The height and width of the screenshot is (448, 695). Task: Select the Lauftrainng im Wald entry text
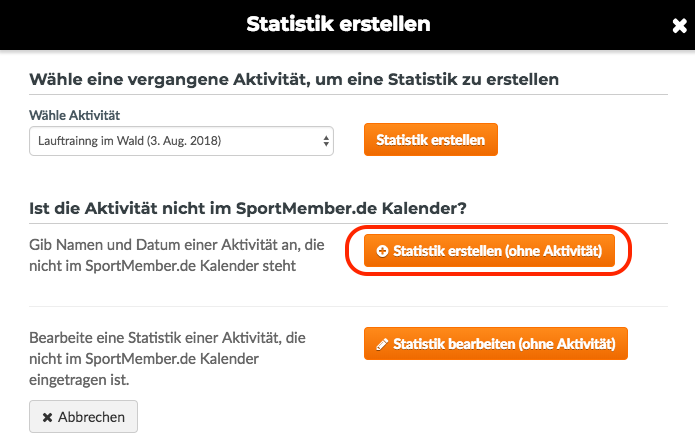coord(129,141)
